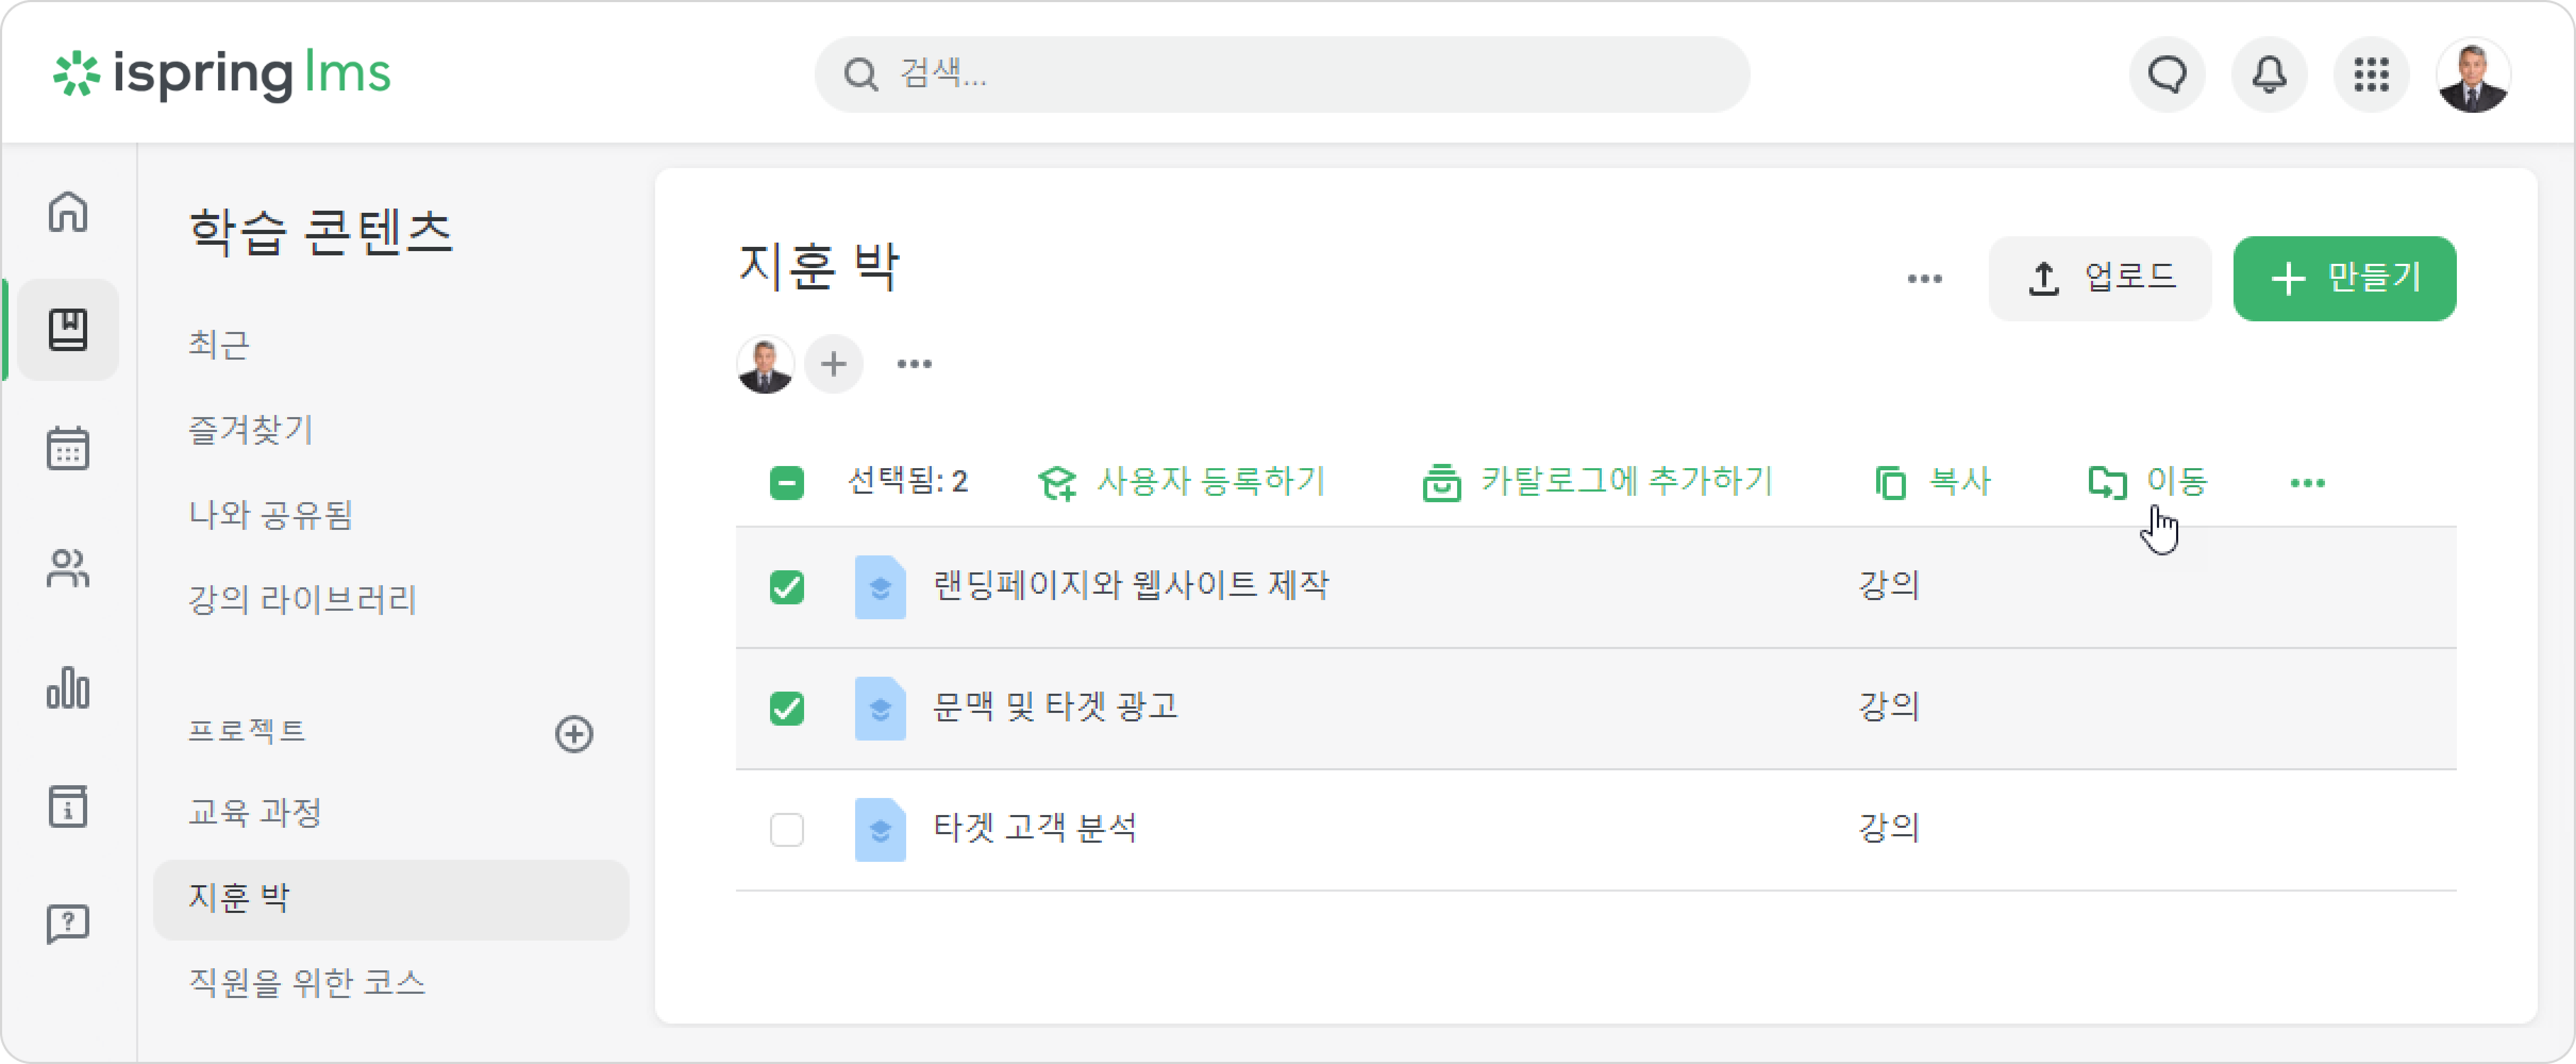This screenshot has height=1064, width=2576.
Task: Open the home icon in the sidebar
Action: tap(68, 211)
